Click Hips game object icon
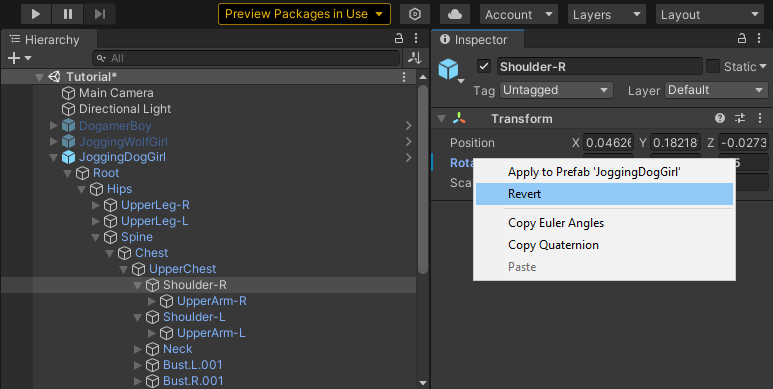This screenshot has width=773, height=389. pos(97,189)
